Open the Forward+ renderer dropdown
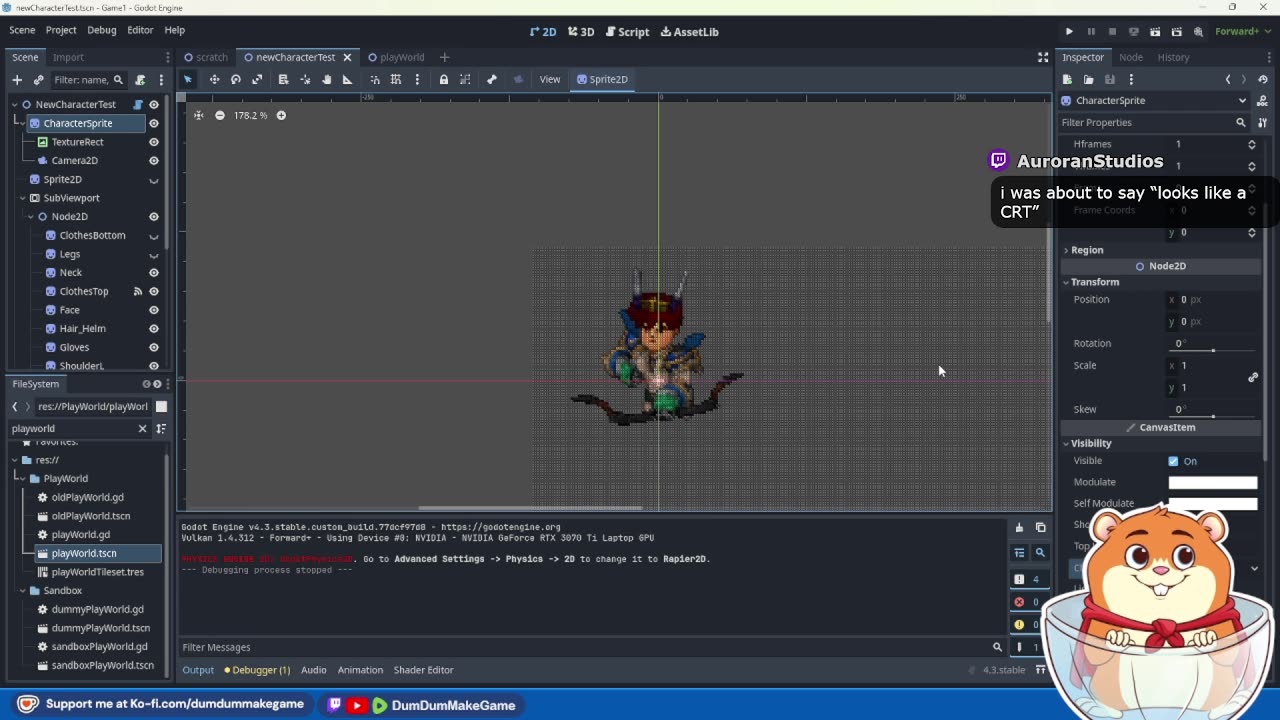 [x=1243, y=31]
